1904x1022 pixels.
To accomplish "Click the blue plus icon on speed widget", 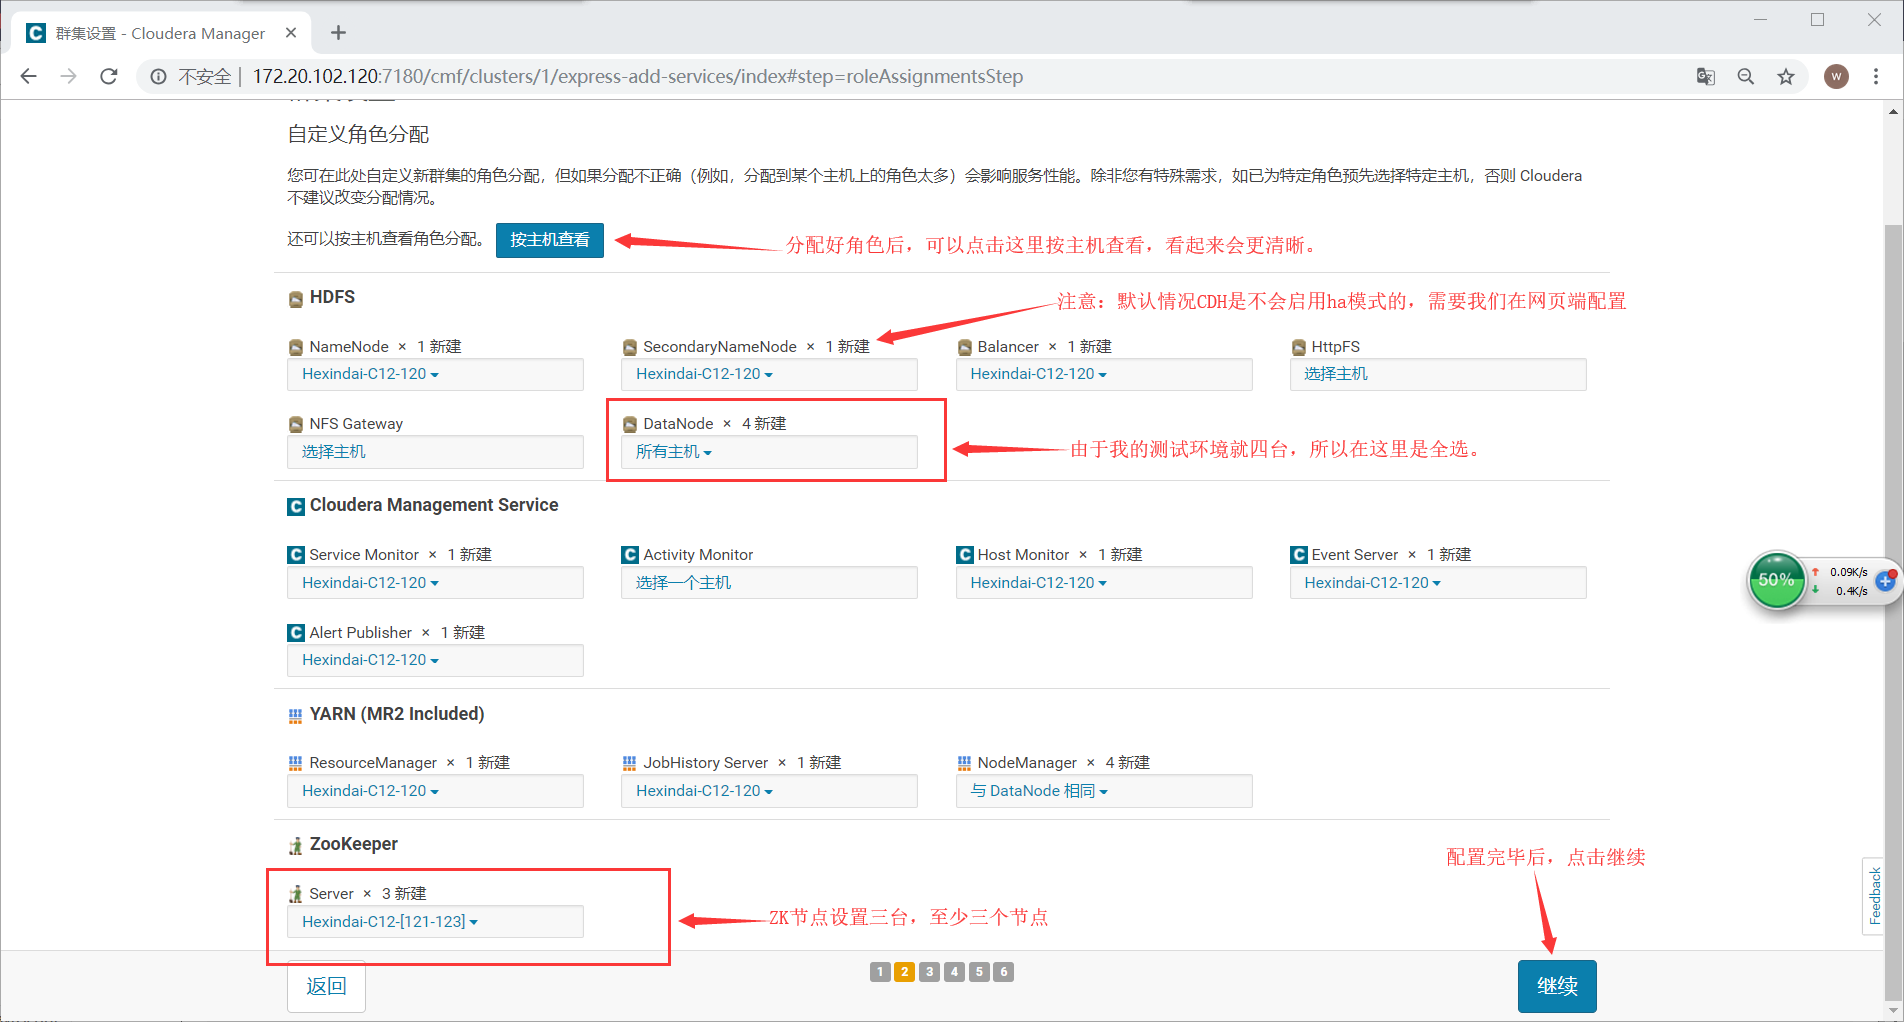I will coord(1886,580).
